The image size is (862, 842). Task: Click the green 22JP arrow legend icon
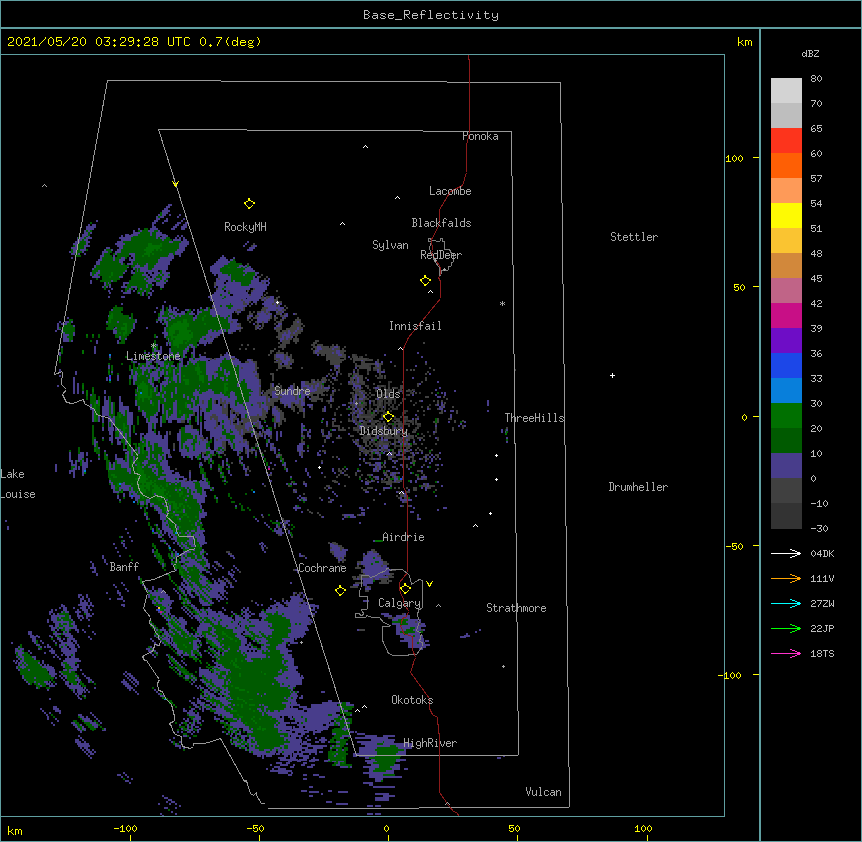(x=786, y=628)
